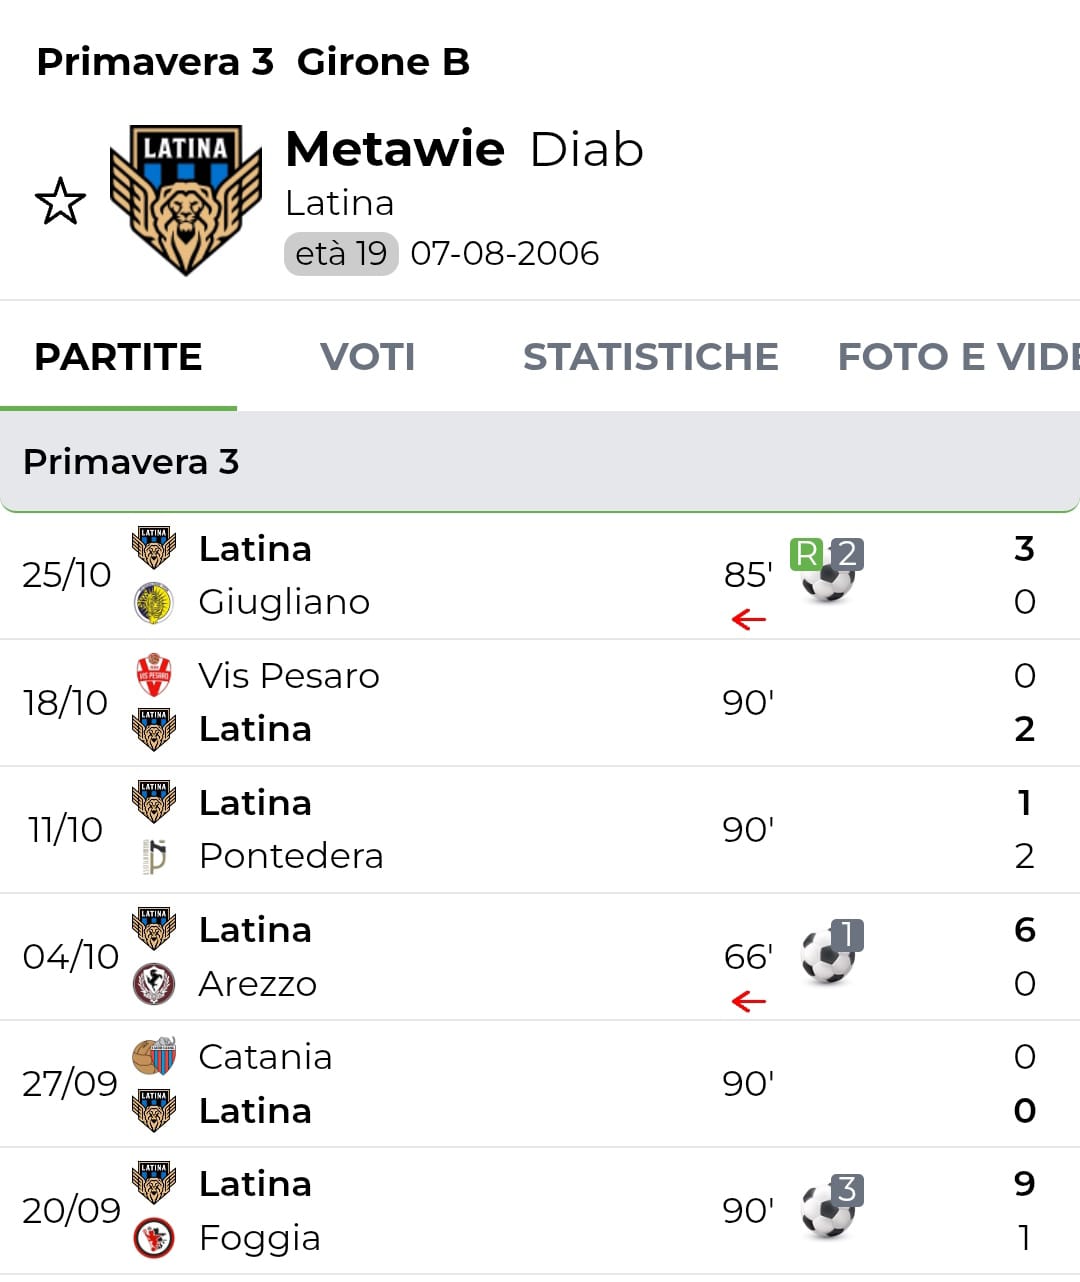Click the Giugliano team crest icon

click(154, 603)
